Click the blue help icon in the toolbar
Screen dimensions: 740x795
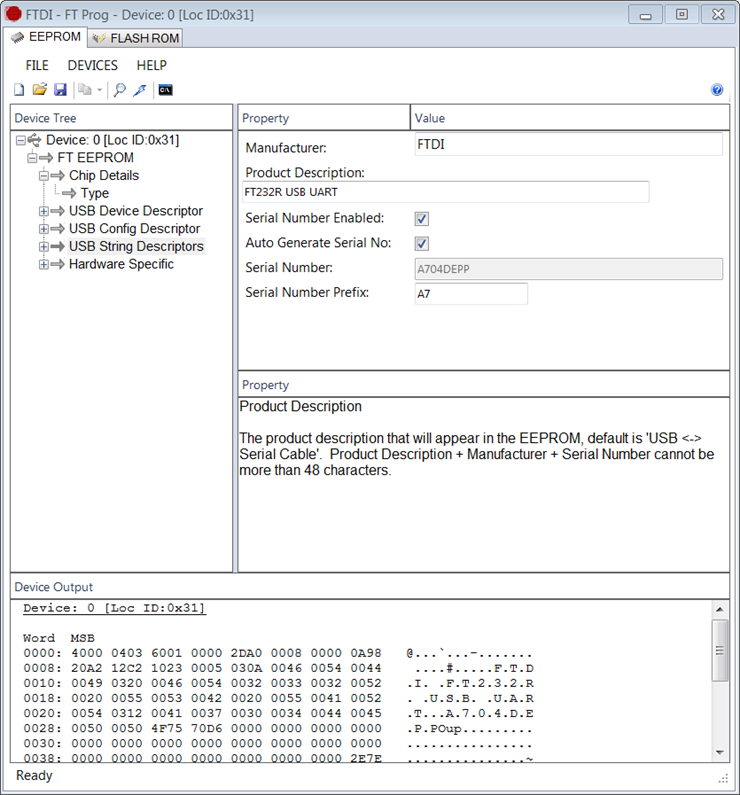tap(717, 90)
